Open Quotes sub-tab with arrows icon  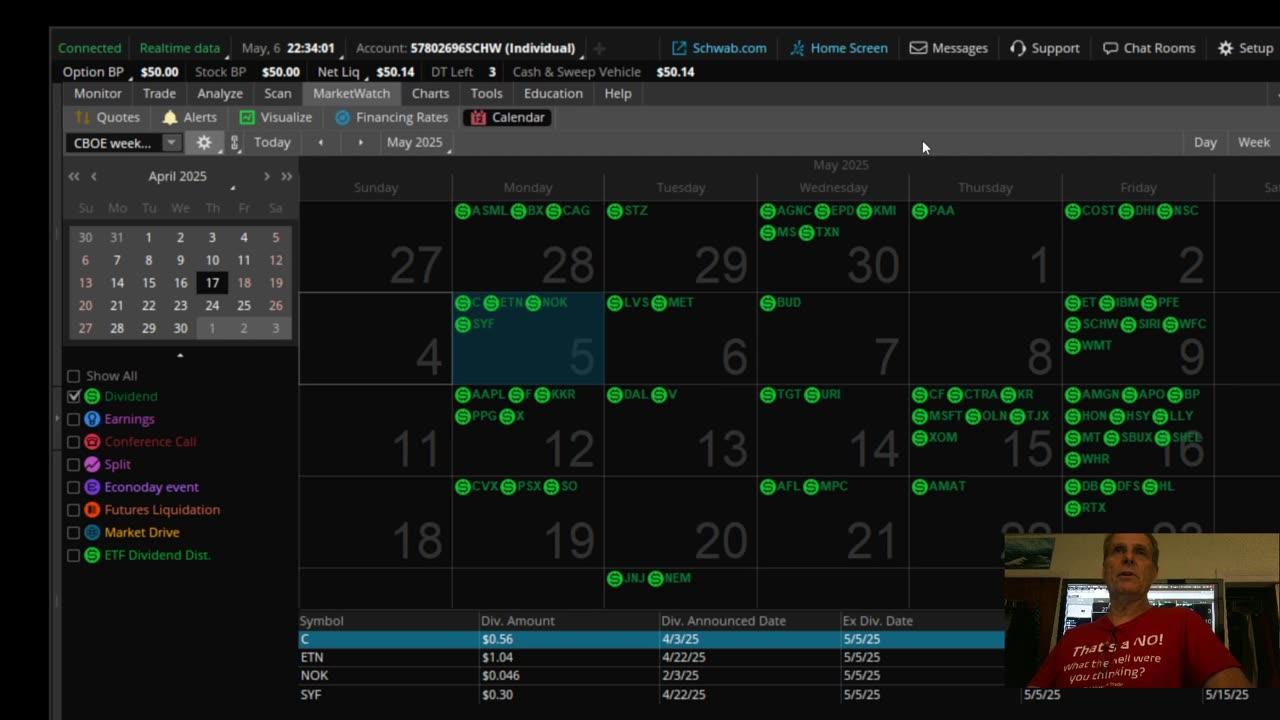tap(107, 117)
